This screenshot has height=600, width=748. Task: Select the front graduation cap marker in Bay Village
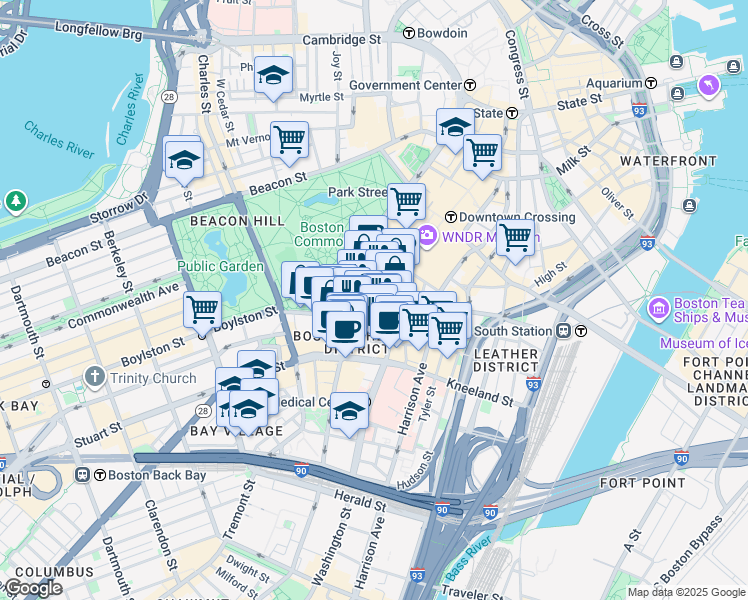[249, 410]
